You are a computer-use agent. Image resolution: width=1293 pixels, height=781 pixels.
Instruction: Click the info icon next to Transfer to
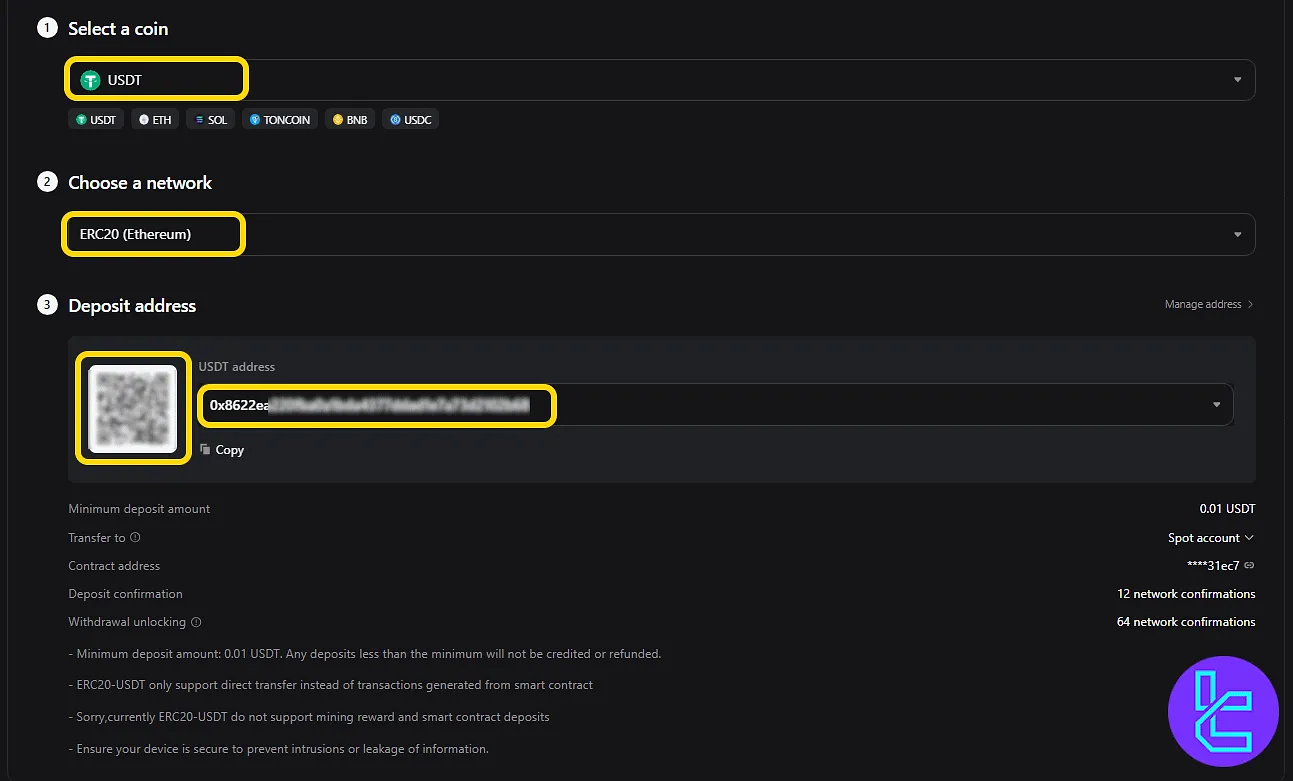pyautogui.click(x=135, y=538)
